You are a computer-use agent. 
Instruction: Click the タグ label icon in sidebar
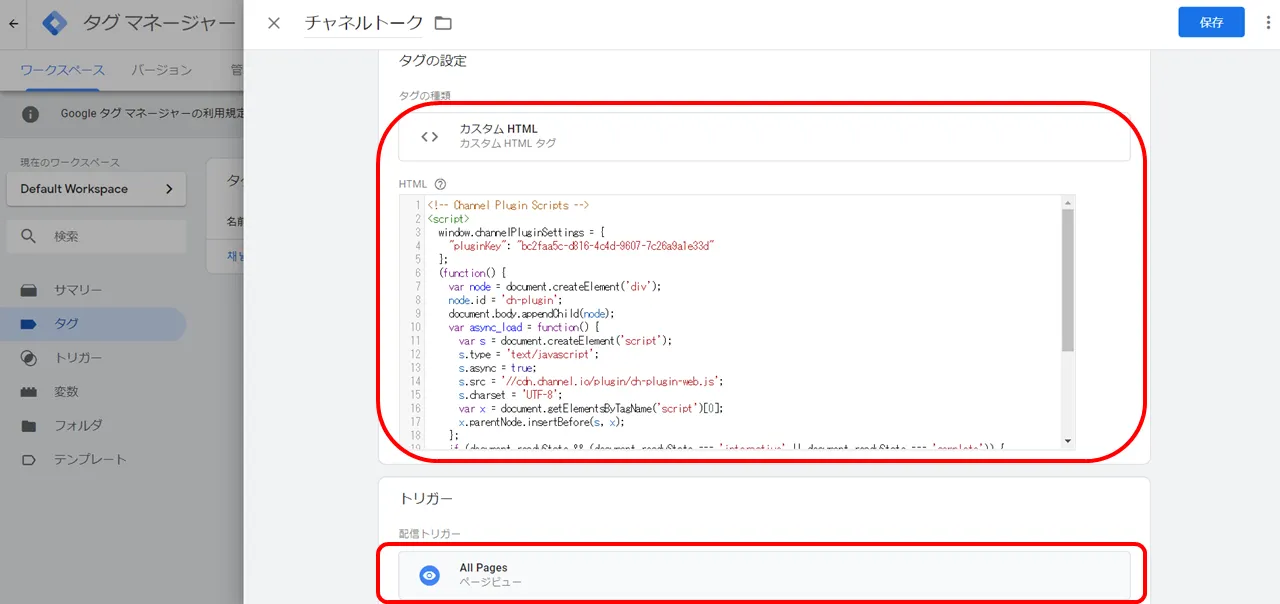[x=29, y=324]
